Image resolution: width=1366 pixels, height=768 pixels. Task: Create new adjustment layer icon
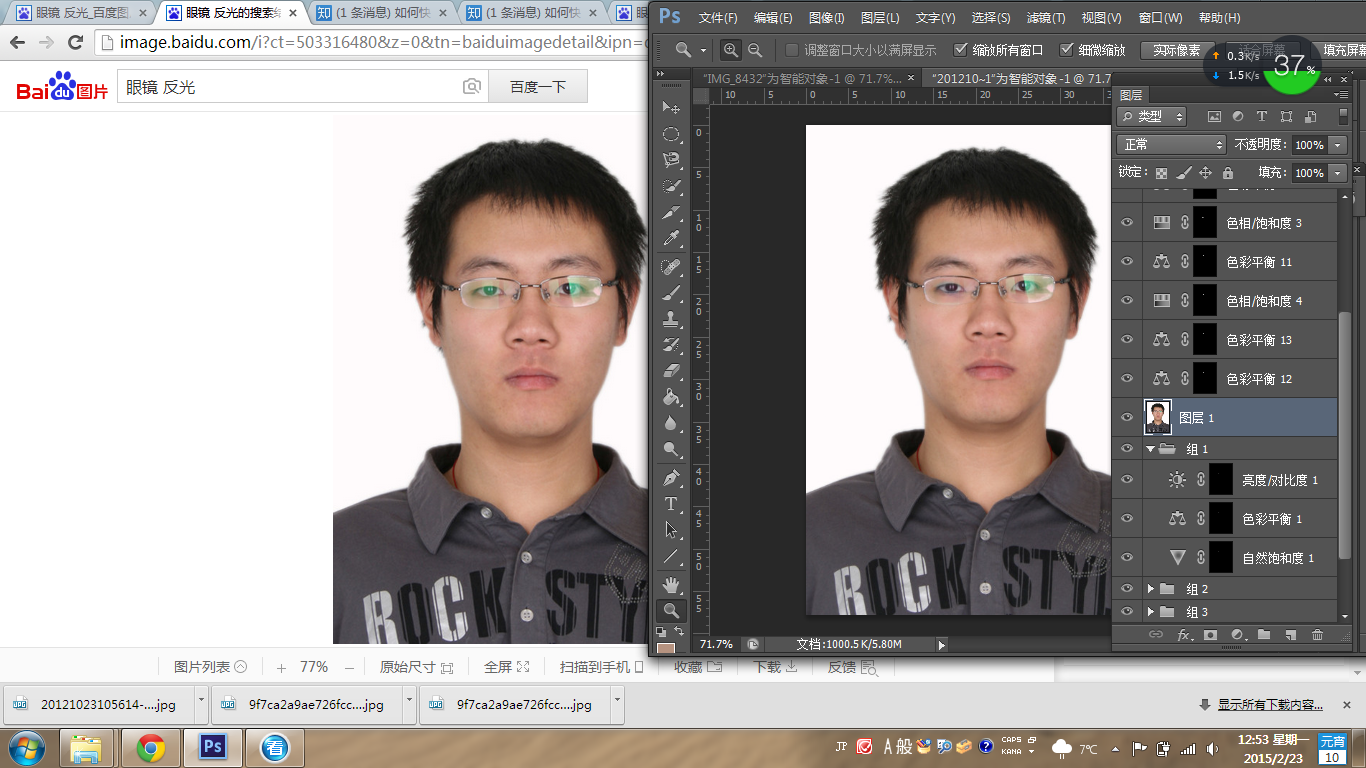[x=1237, y=635]
